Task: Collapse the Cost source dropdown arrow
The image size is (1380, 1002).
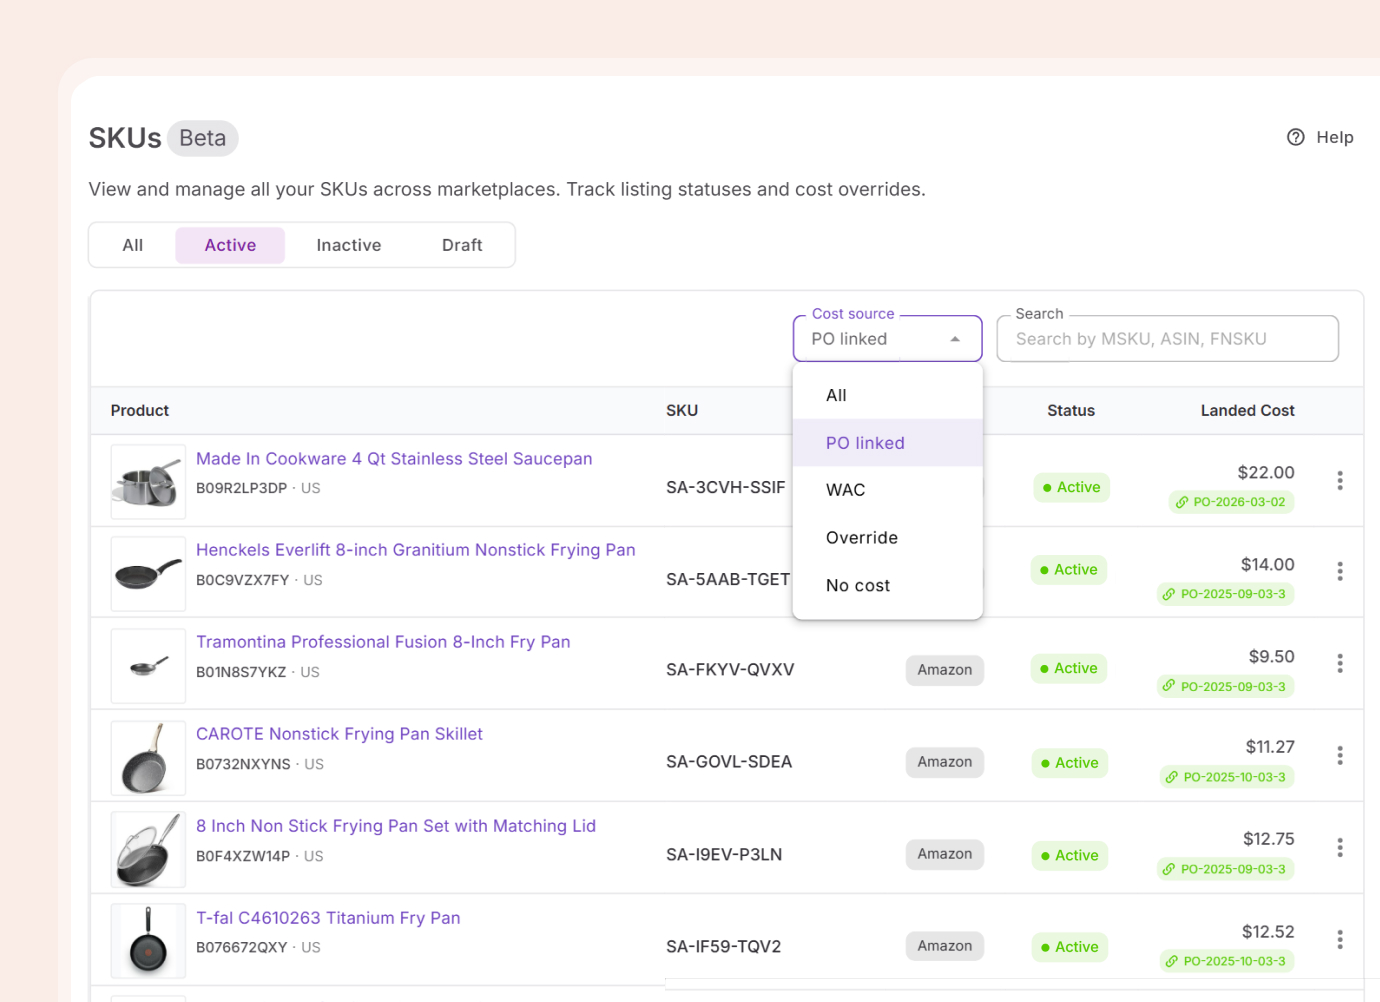Action: [955, 339]
